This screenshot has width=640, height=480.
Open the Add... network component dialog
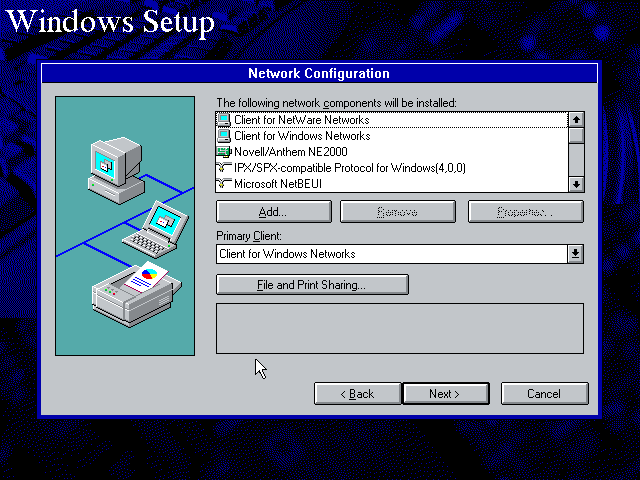[273, 211]
